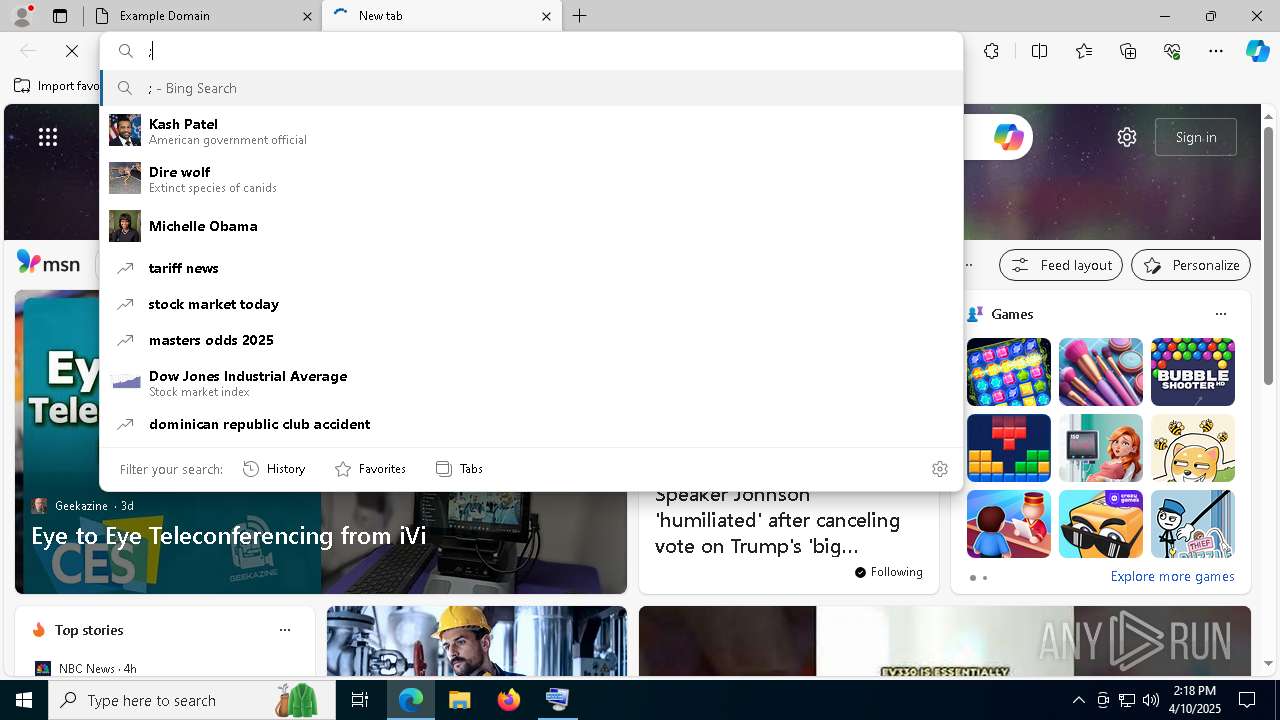
Task: Select the masters odds 2025 suggestion
Action: click(x=531, y=340)
